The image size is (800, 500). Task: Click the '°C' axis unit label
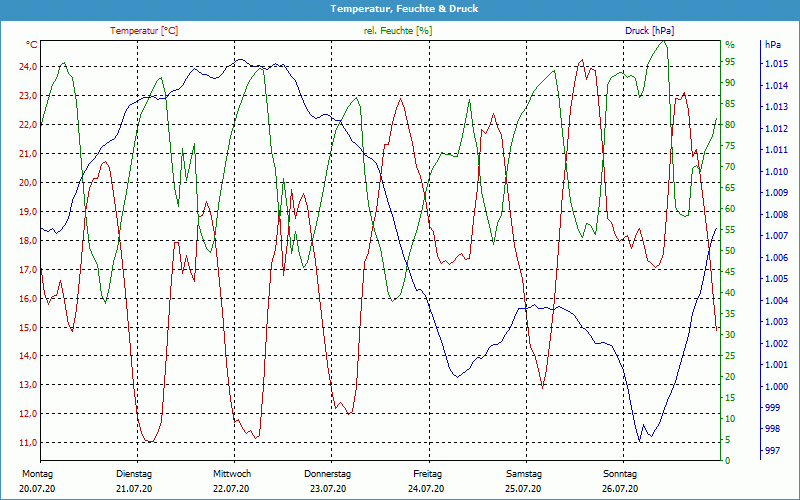click(x=32, y=45)
